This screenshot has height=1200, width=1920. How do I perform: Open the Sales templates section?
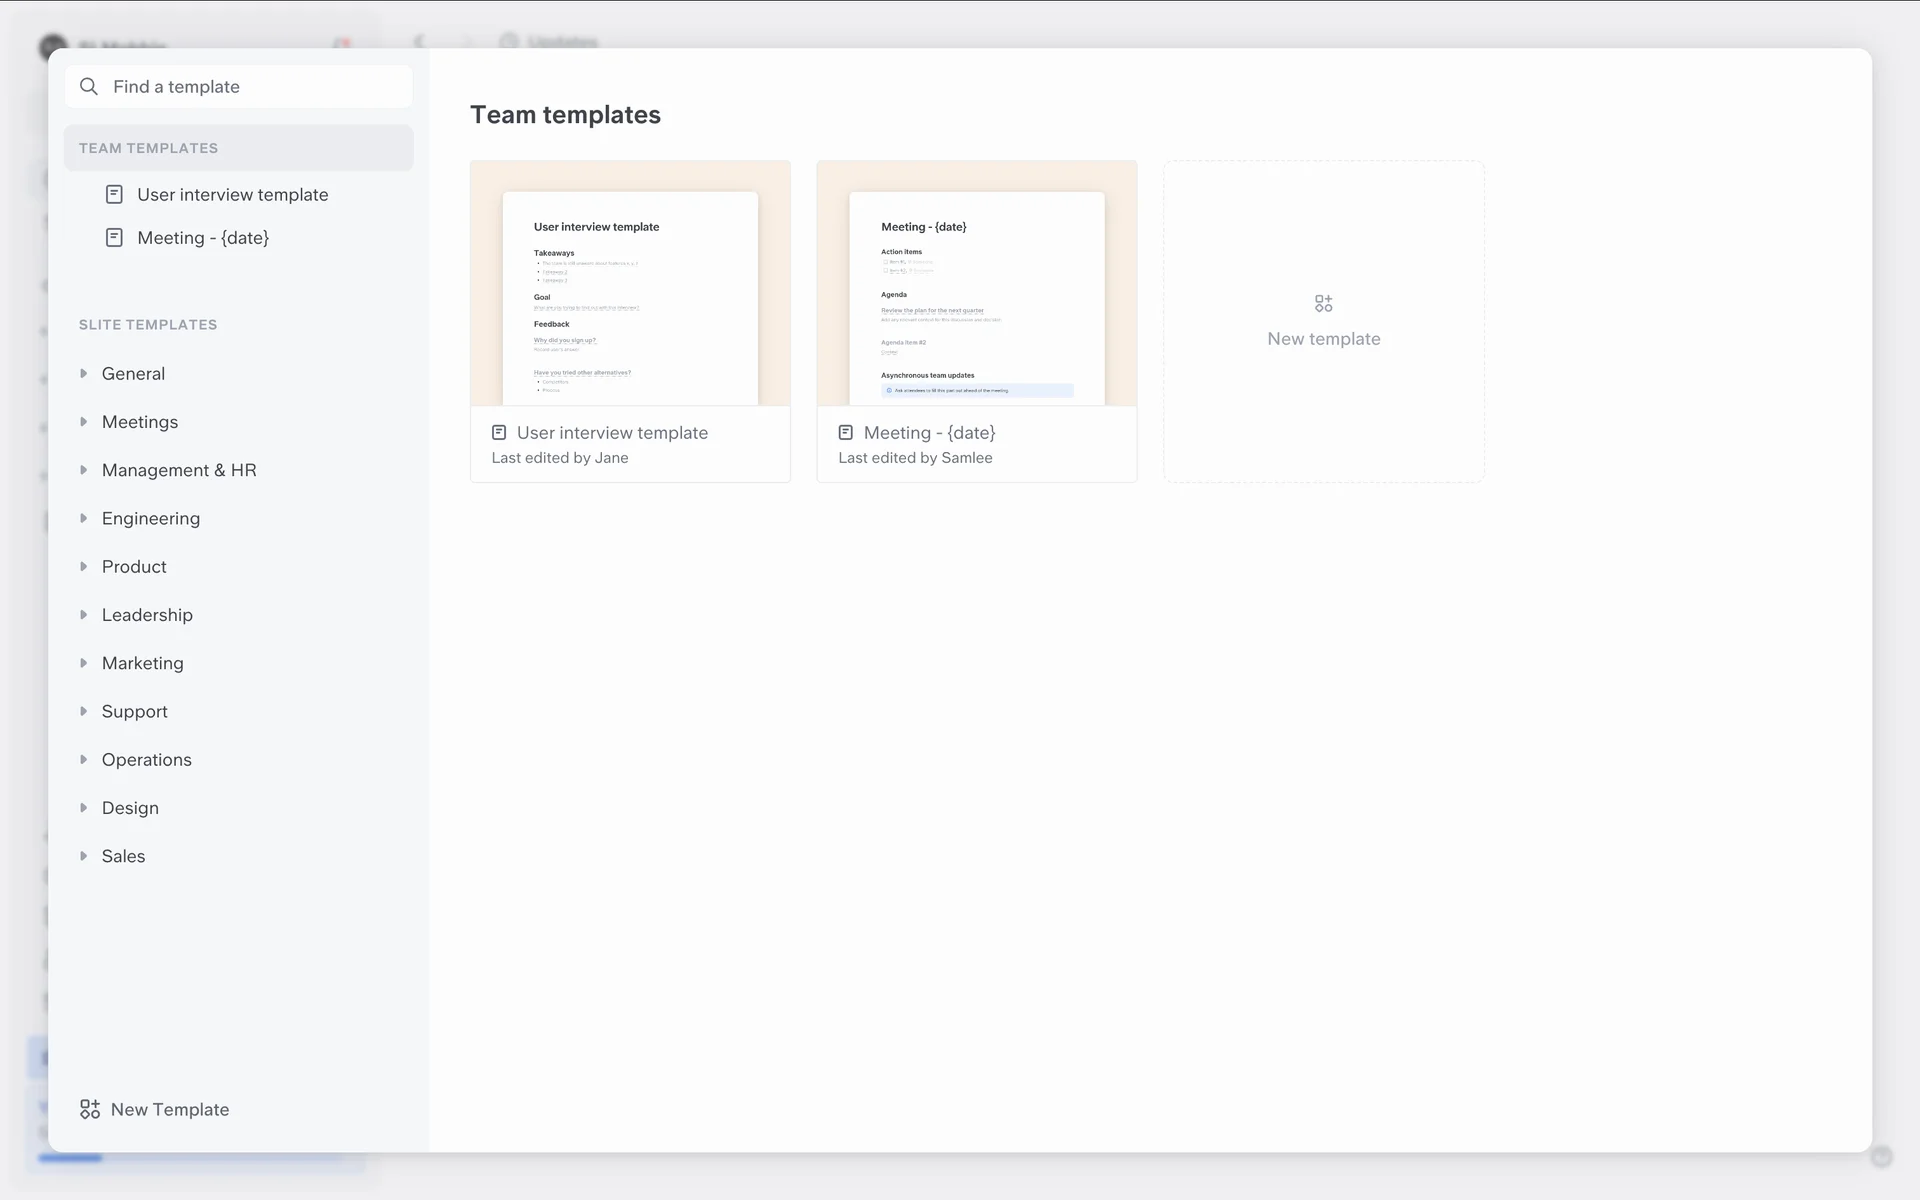pos(123,856)
